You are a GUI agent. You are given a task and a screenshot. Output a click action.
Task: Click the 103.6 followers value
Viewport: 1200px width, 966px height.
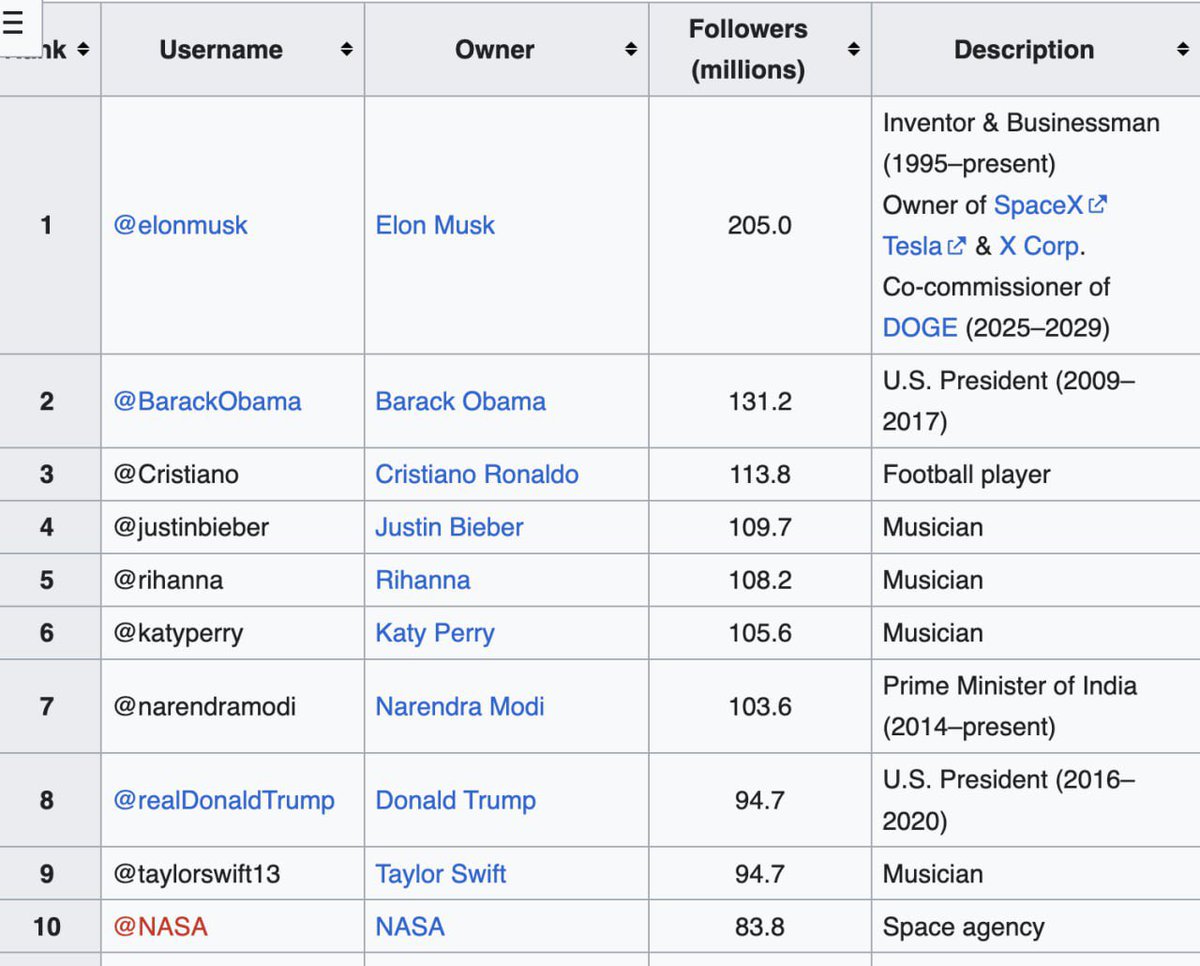(x=759, y=706)
